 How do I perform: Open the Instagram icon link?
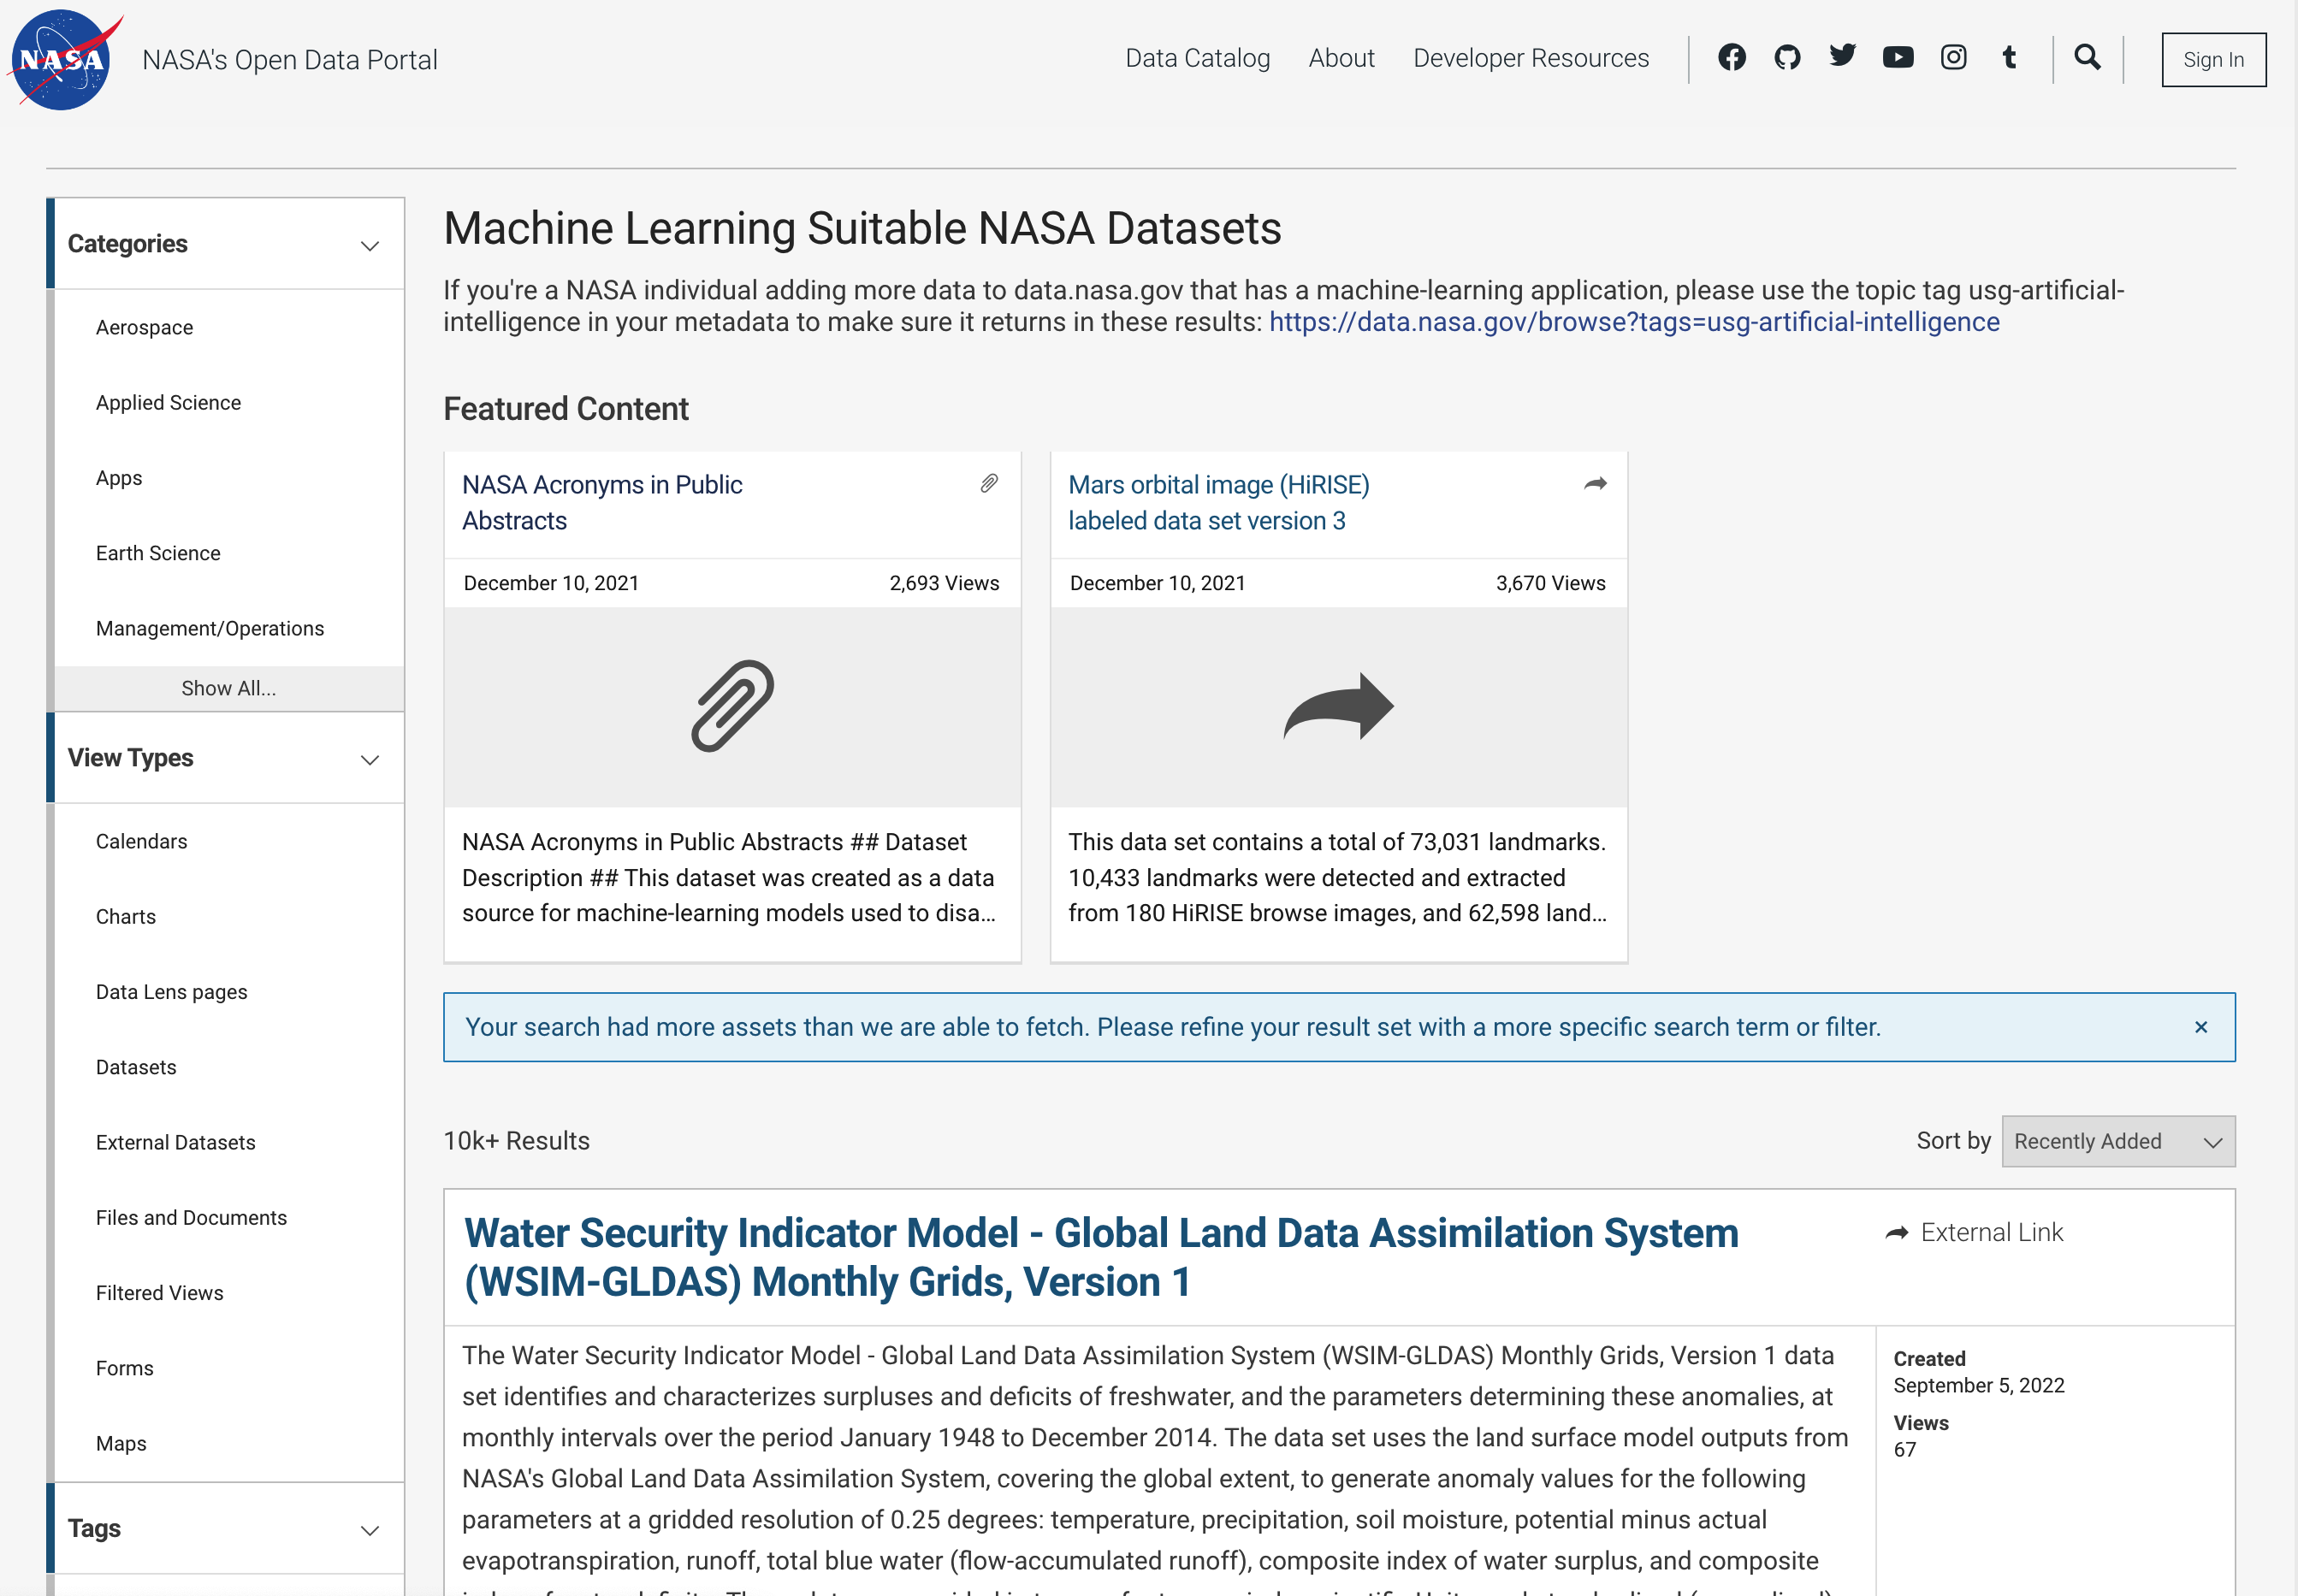tap(1953, 58)
